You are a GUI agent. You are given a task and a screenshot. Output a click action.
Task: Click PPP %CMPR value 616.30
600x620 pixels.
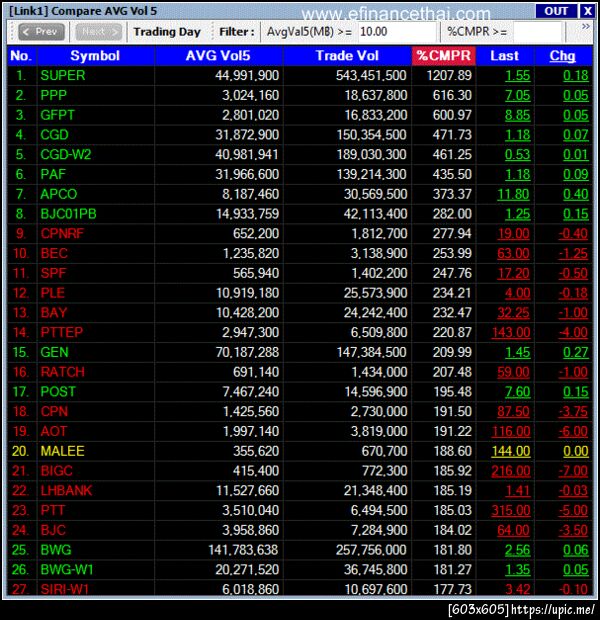[x=452, y=95]
